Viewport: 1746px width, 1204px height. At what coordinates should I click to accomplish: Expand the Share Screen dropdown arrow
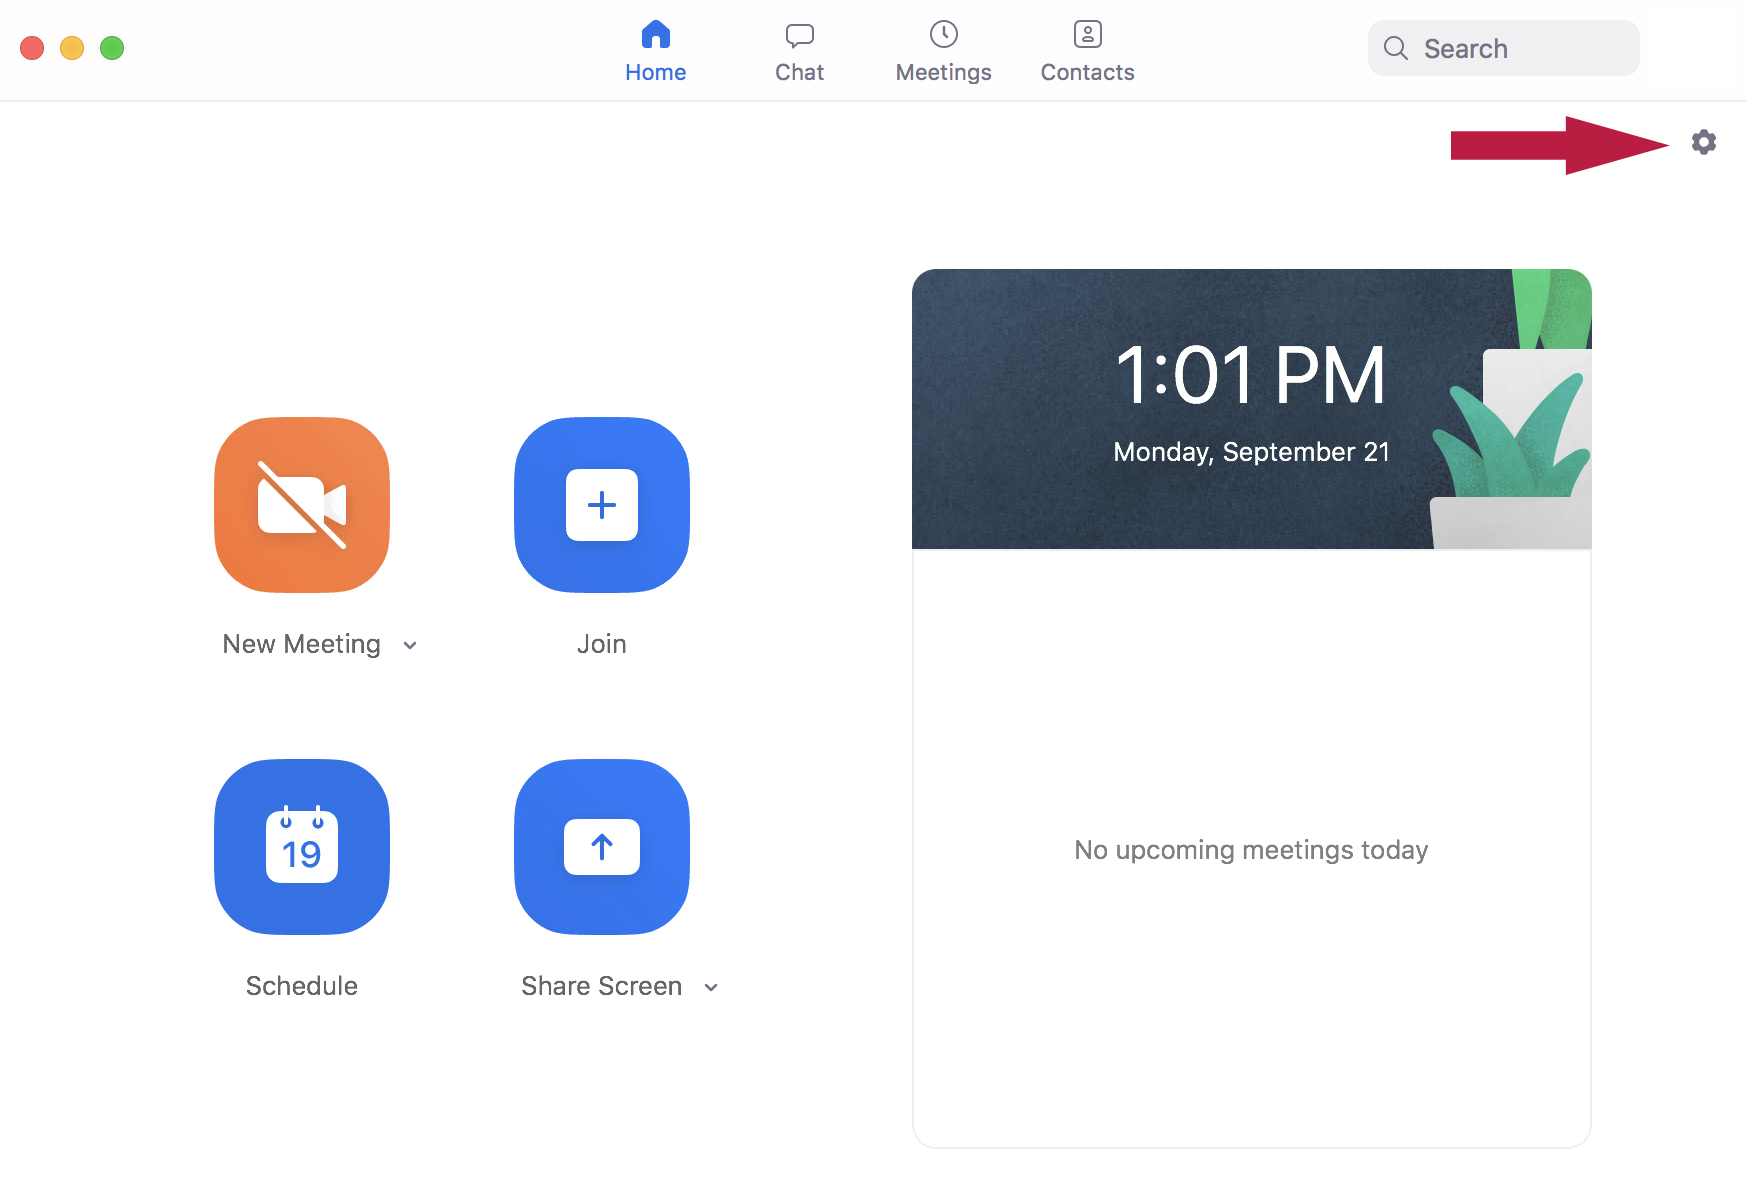(711, 987)
